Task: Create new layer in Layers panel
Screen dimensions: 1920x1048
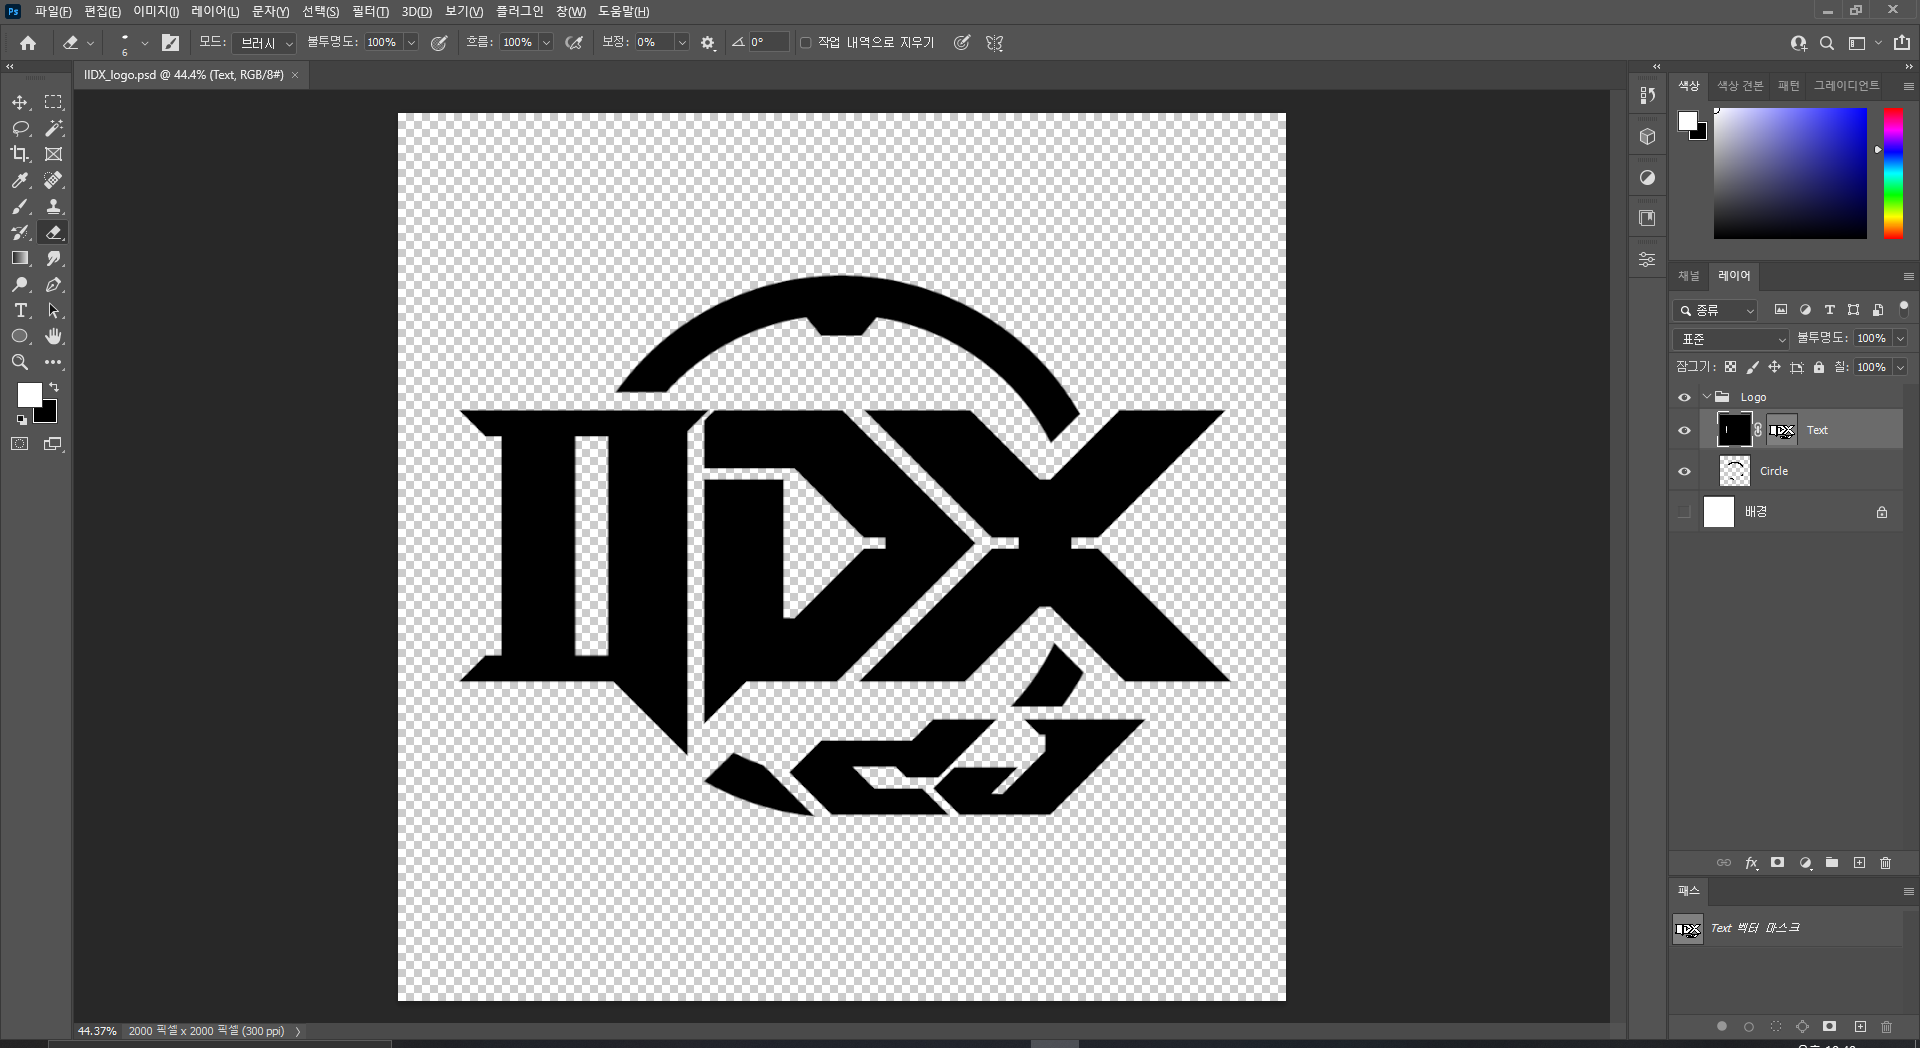Action: 1859,863
